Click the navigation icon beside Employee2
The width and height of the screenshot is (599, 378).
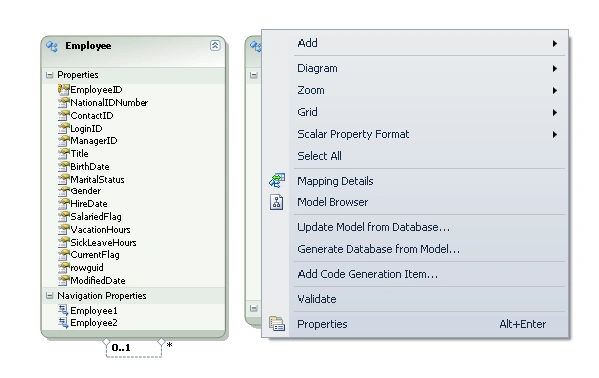63,323
